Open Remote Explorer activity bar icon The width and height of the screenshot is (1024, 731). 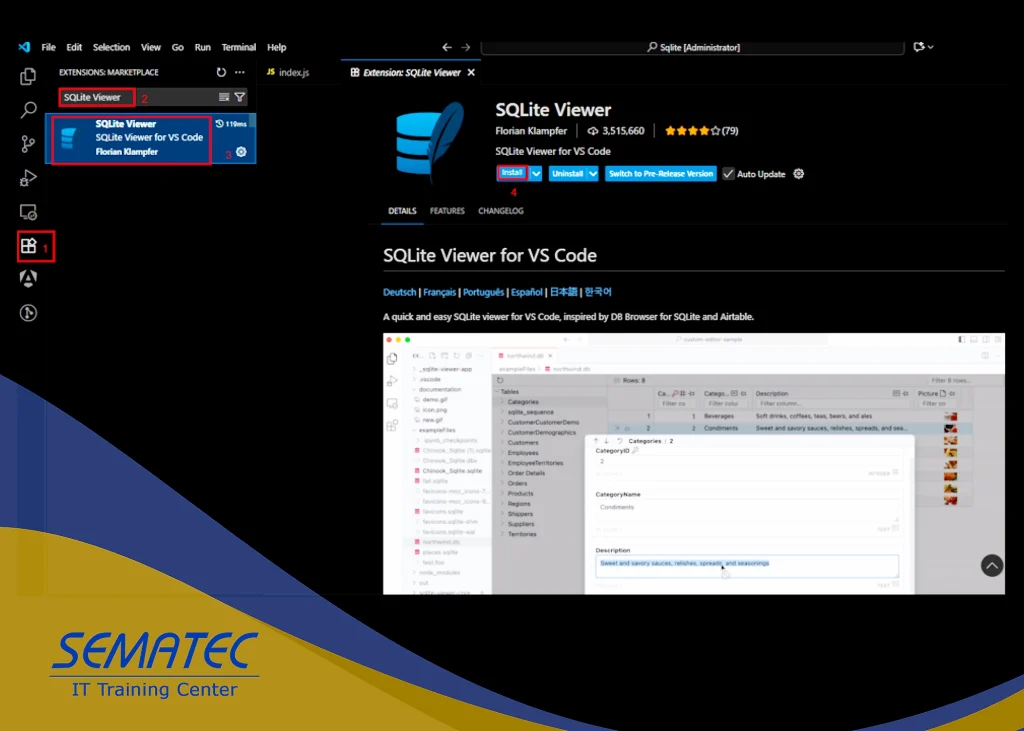[28, 212]
